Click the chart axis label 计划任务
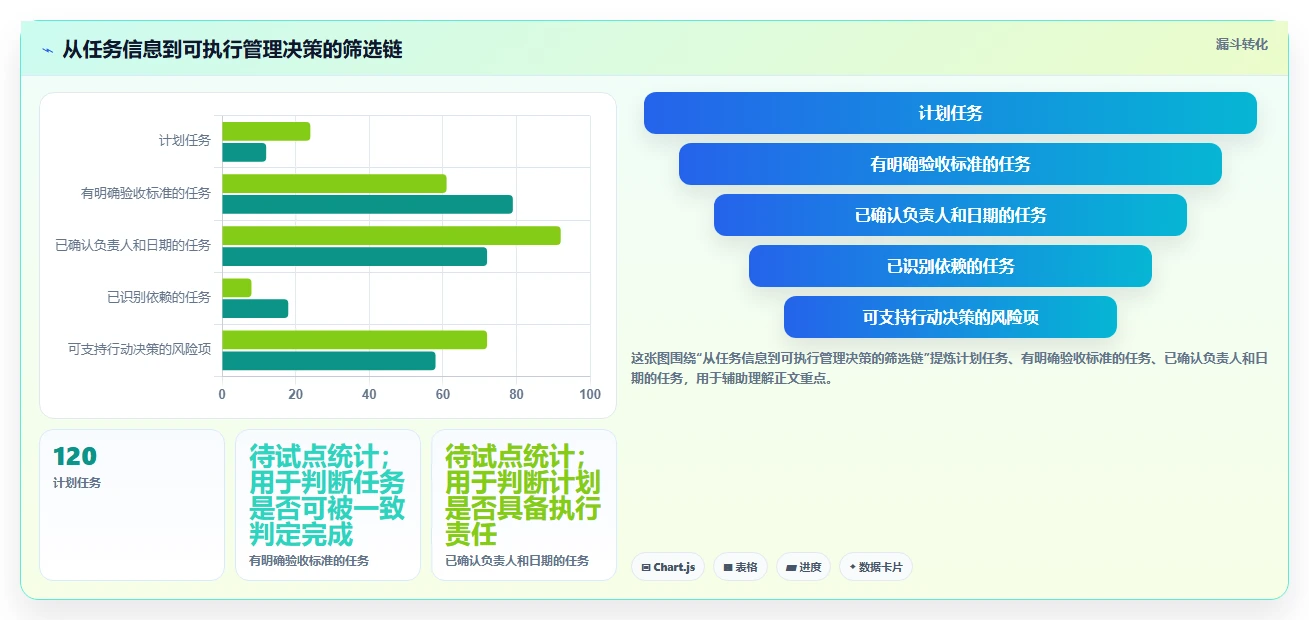The width and height of the screenshot is (1309, 620). click(x=185, y=141)
